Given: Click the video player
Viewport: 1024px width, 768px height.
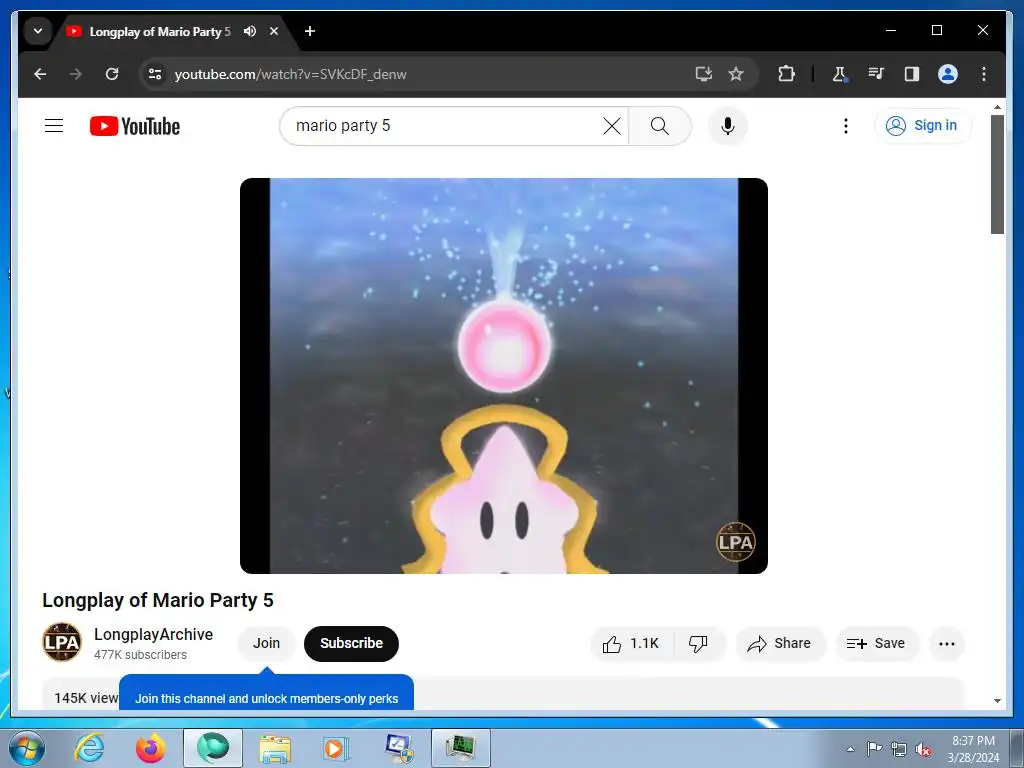Looking at the screenshot, I should (504, 376).
